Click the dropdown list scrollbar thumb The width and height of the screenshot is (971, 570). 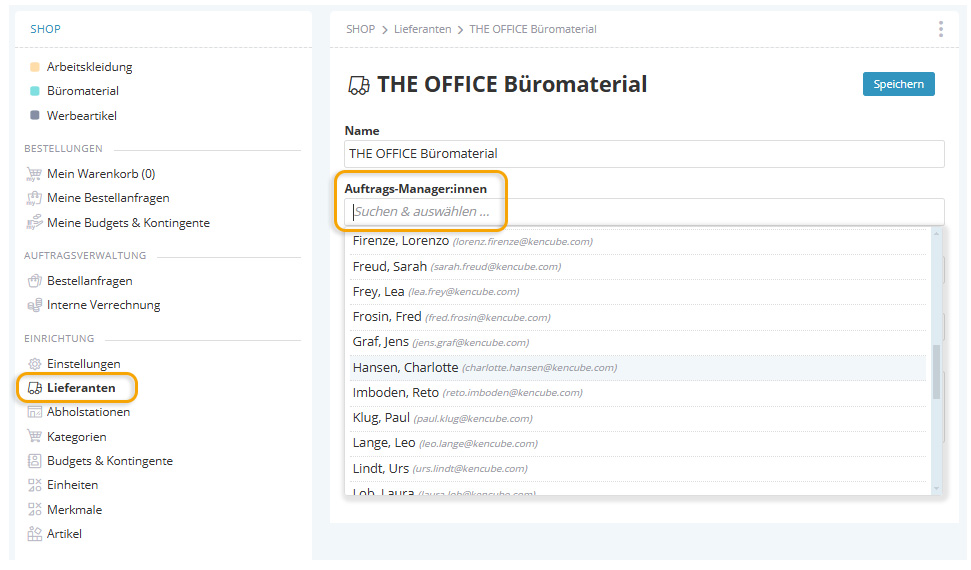(936, 372)
